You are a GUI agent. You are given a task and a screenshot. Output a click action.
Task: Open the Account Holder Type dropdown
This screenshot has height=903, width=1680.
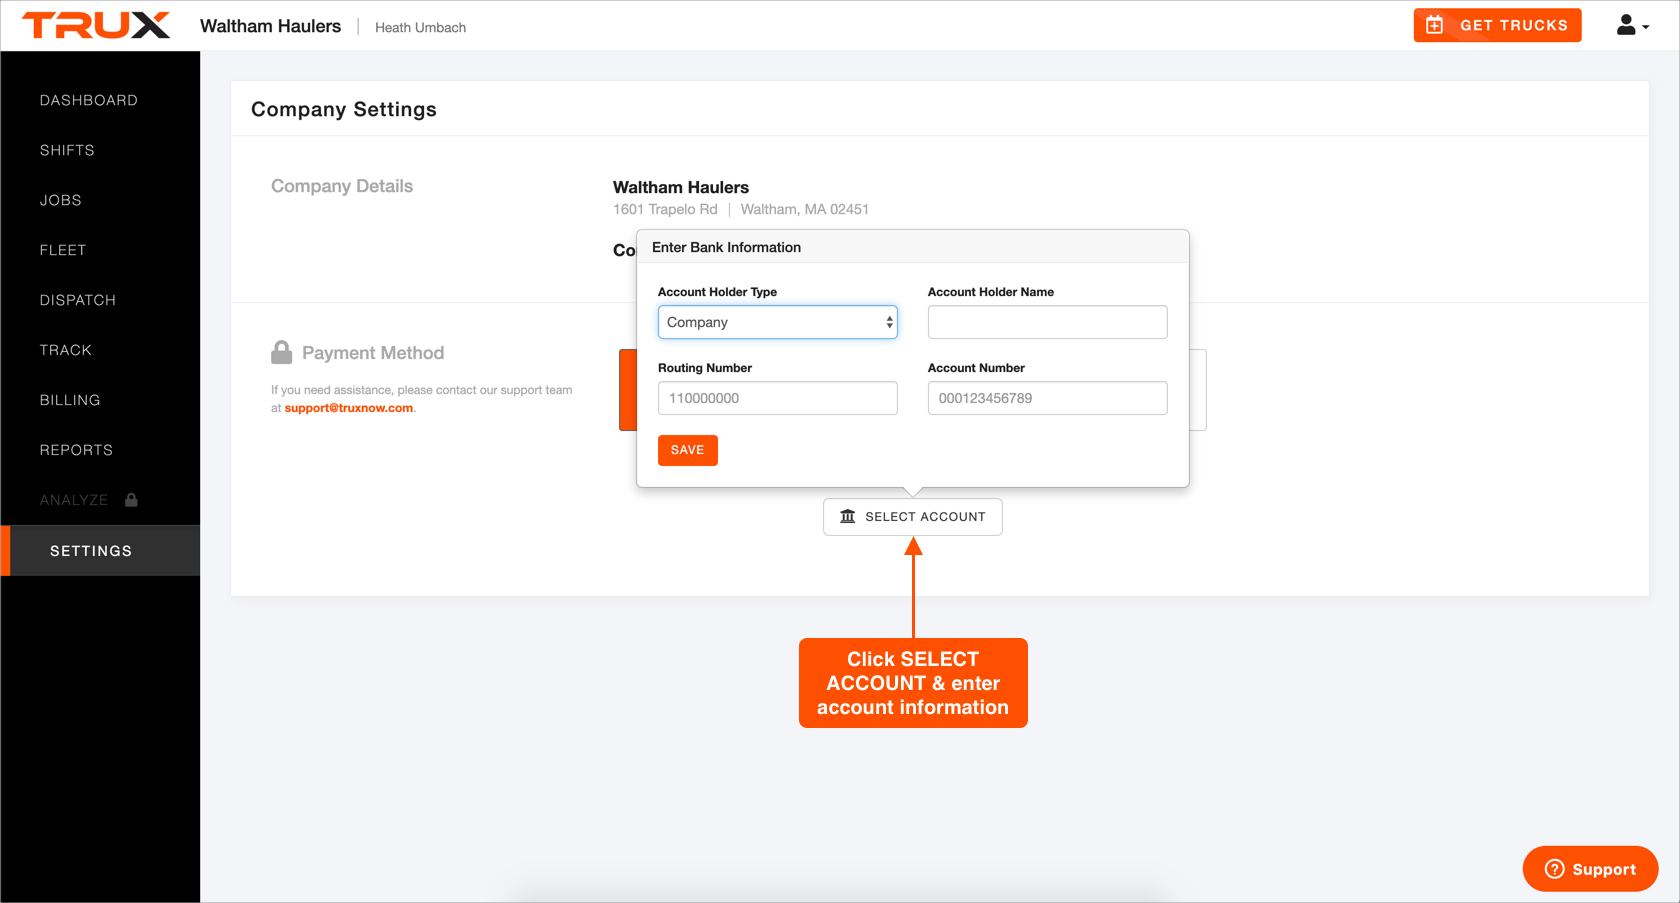(777, 322)
